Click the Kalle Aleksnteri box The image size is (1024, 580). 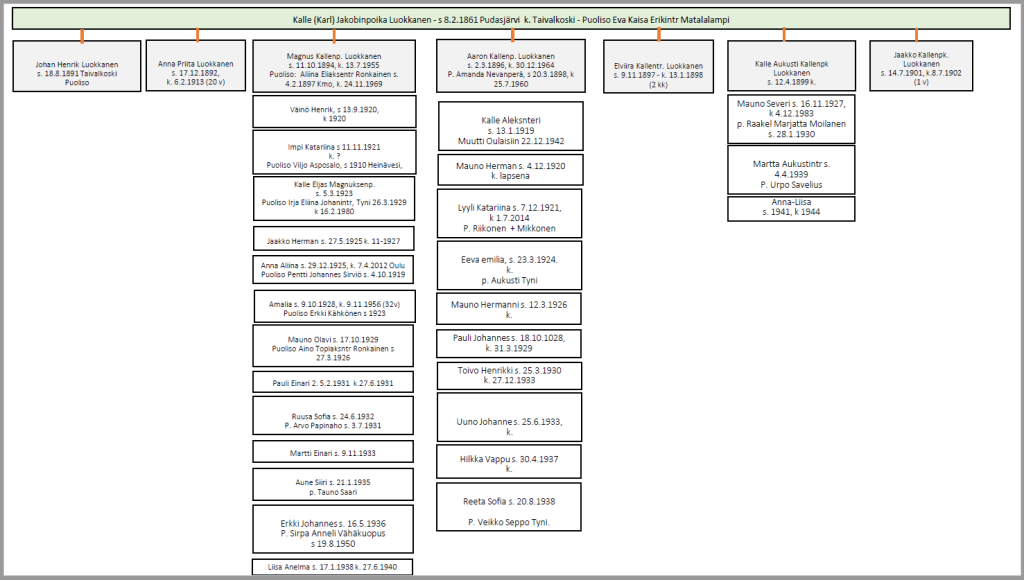coord(510,125)
